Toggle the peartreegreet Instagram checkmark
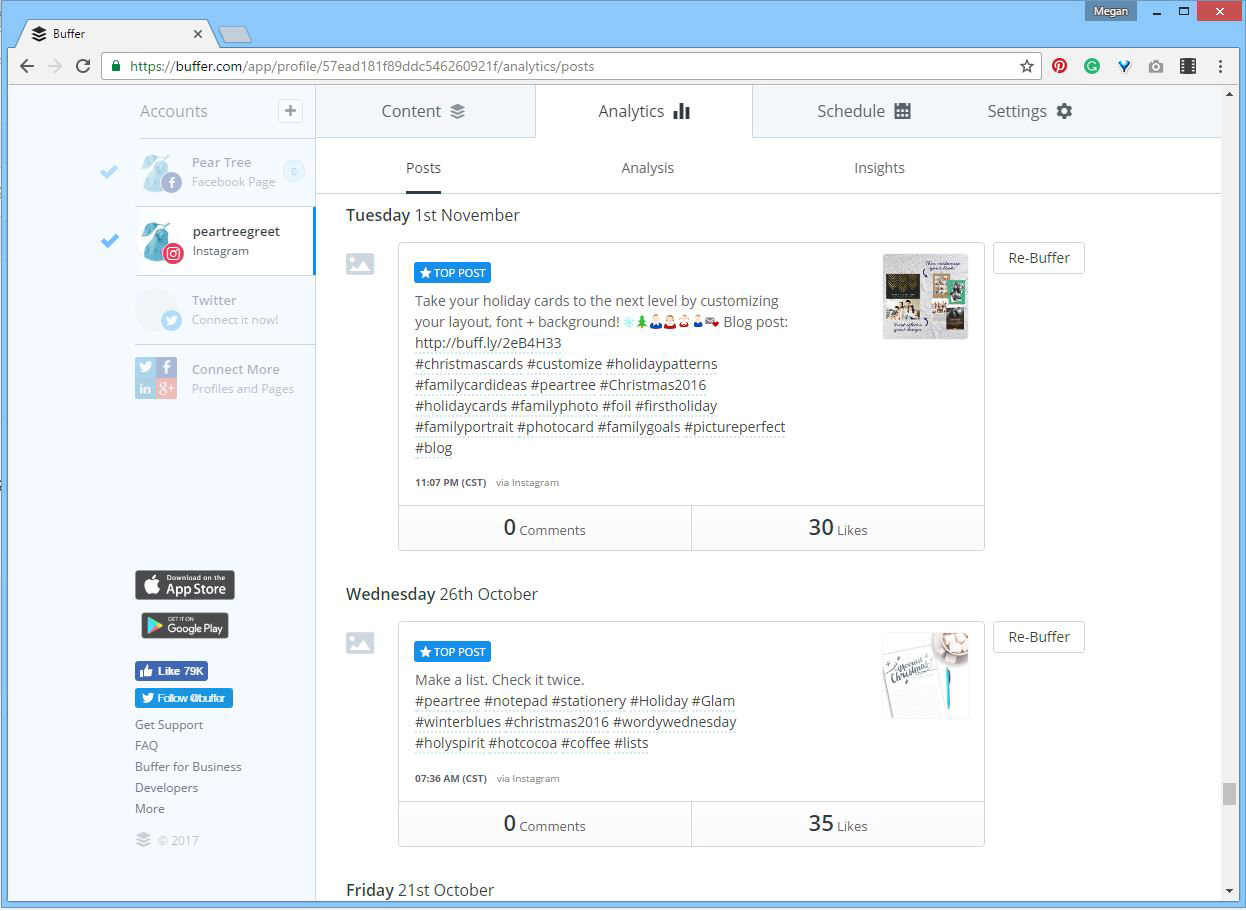 (109, 240)
